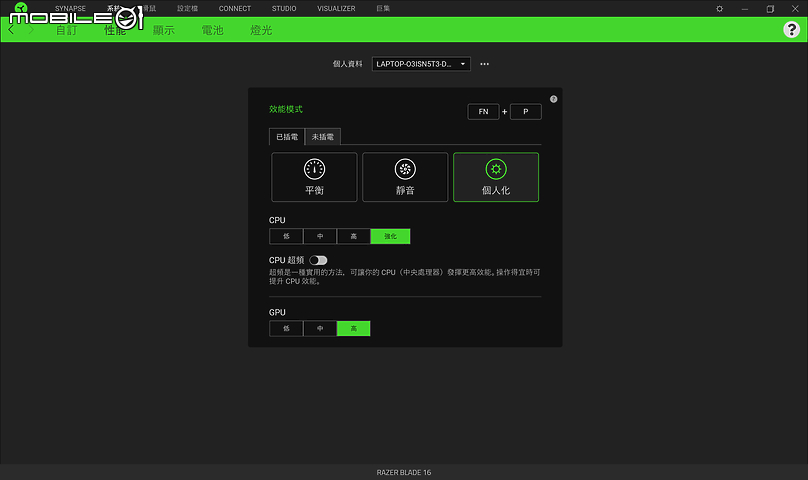Select the 靜音 silent mode card

pyautogui.click(x=405, y=177)
